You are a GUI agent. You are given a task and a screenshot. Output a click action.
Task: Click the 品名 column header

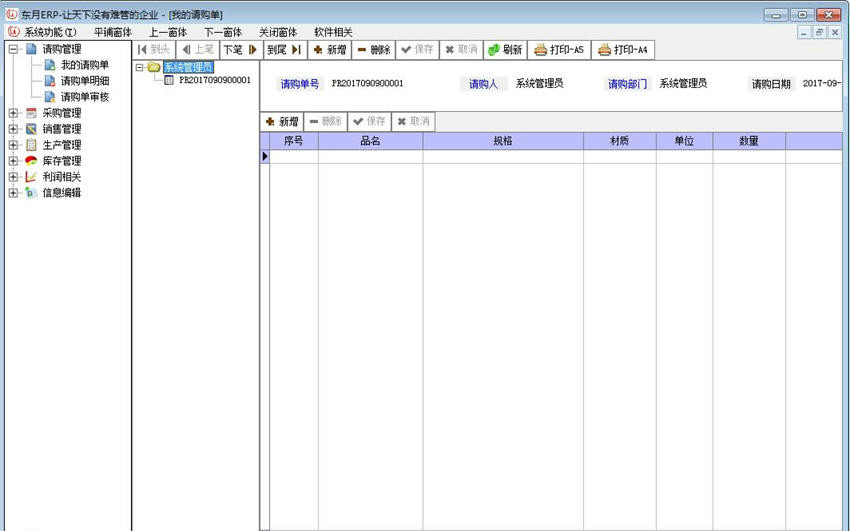point(370,141)
